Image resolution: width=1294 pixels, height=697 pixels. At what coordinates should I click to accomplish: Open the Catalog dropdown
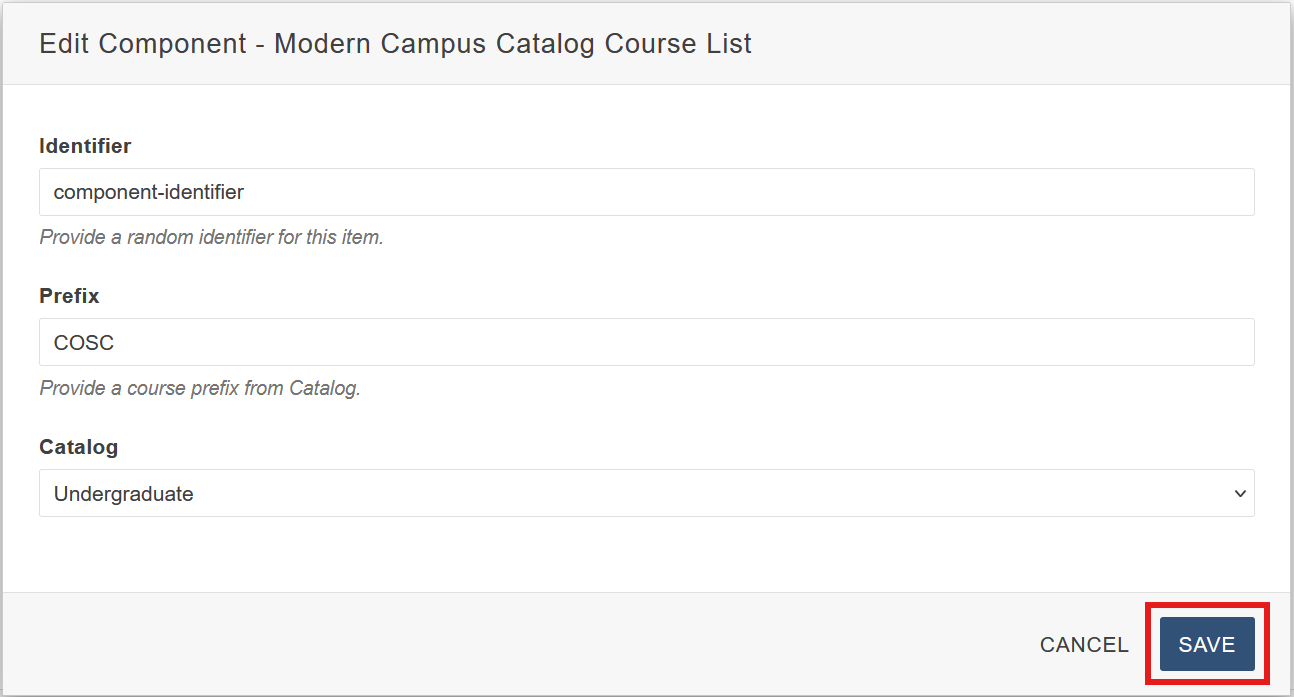pos(646,493)
